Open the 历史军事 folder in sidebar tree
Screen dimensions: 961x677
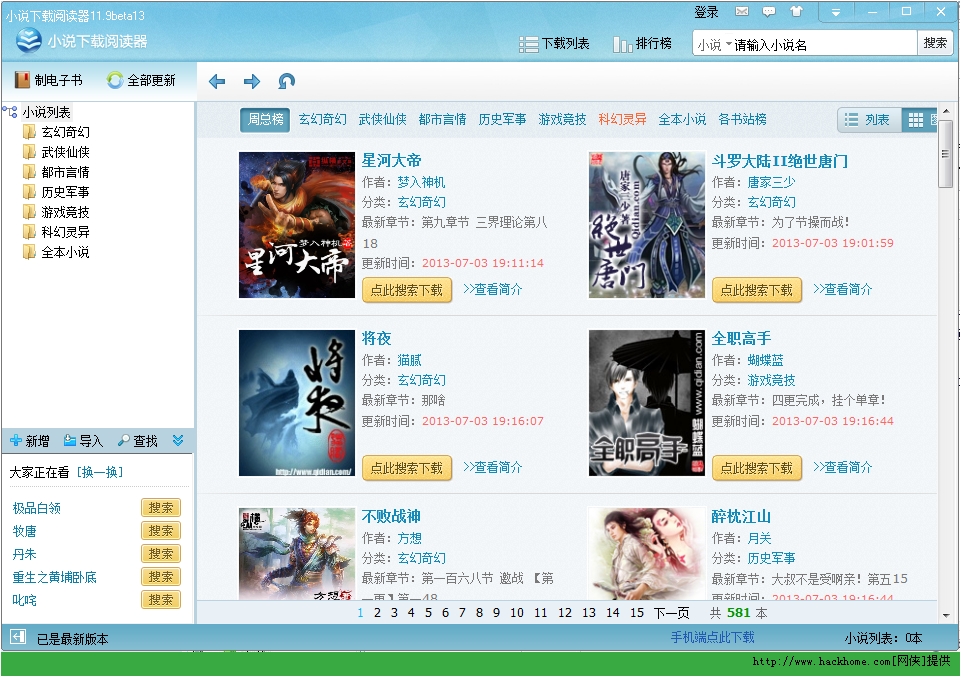point(65,192)
